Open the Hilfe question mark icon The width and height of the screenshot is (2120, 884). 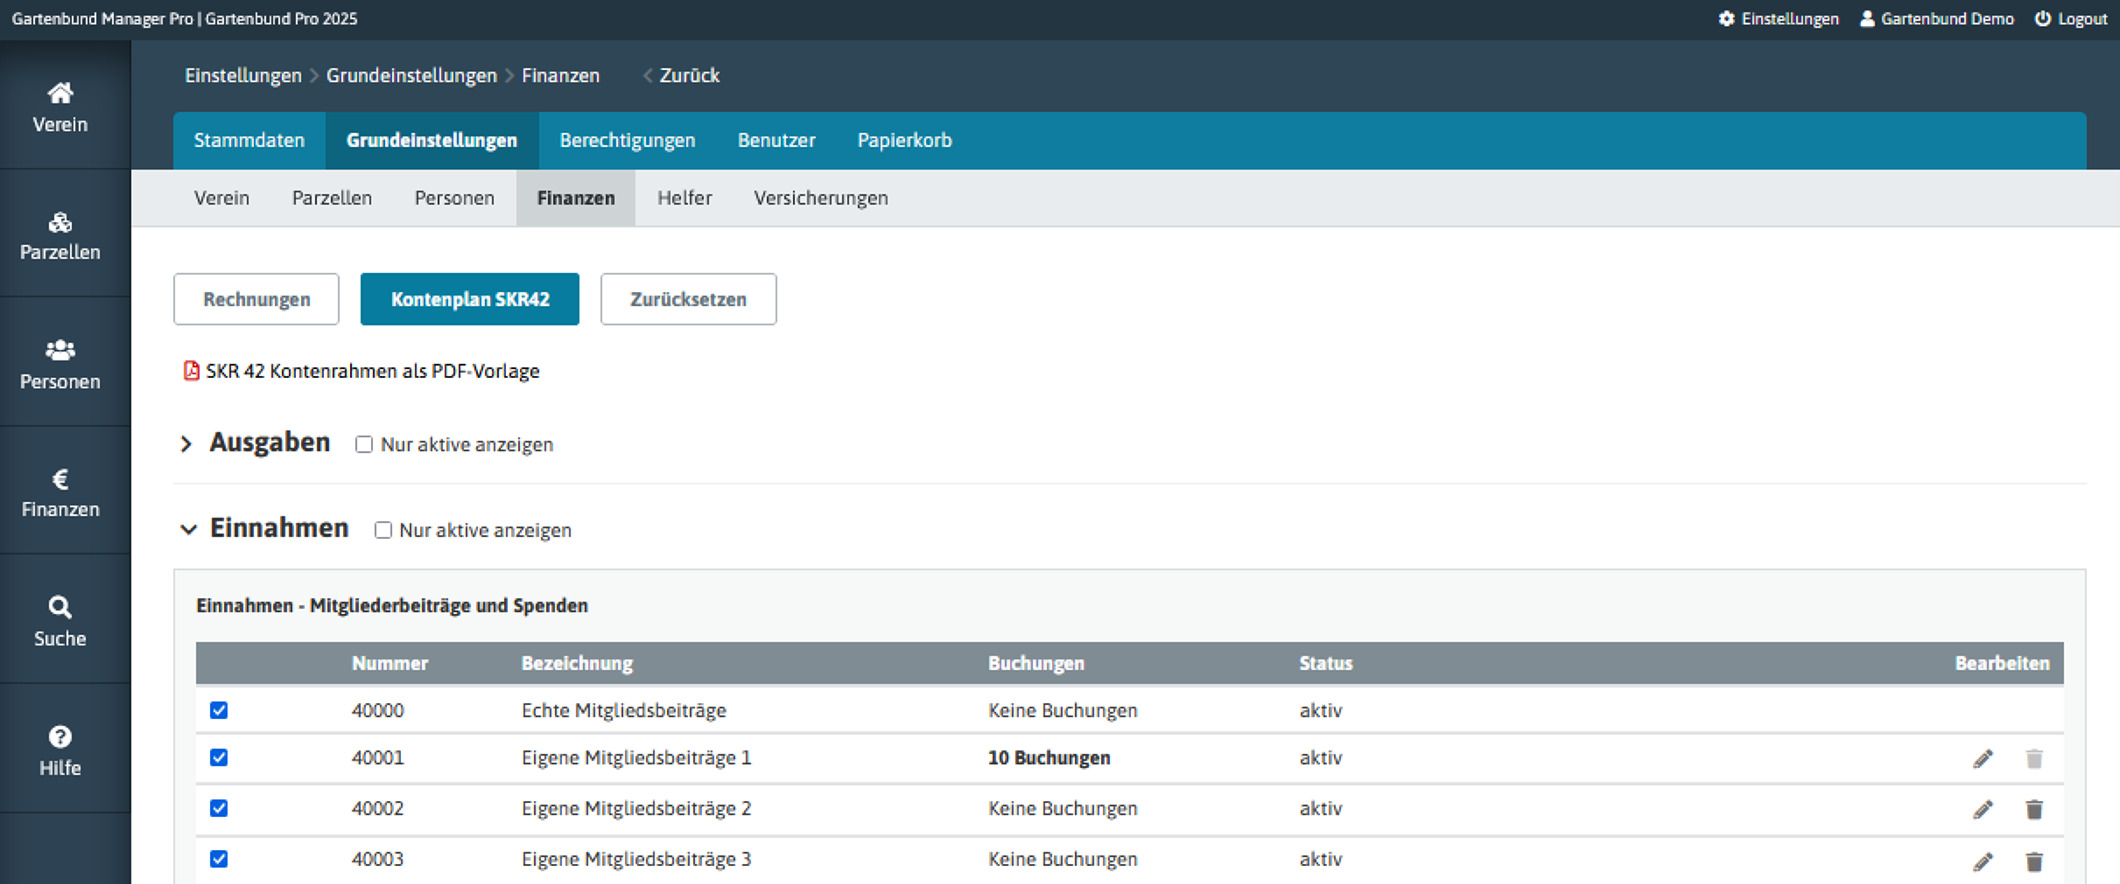60,737
